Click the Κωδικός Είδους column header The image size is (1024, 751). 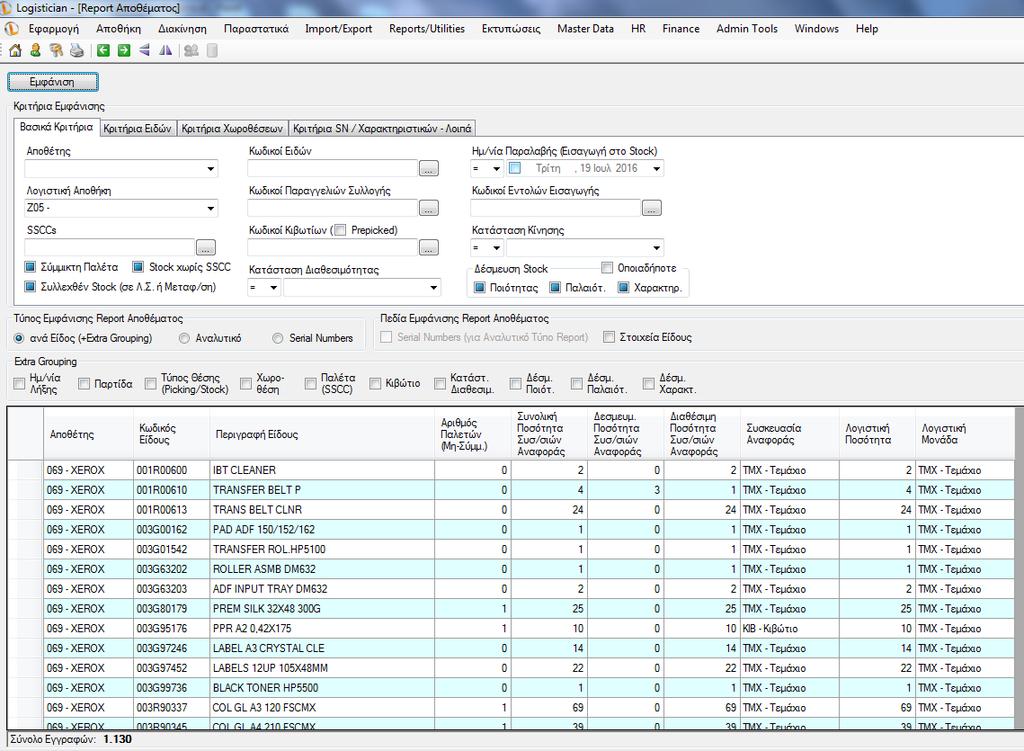pos(171,434)
